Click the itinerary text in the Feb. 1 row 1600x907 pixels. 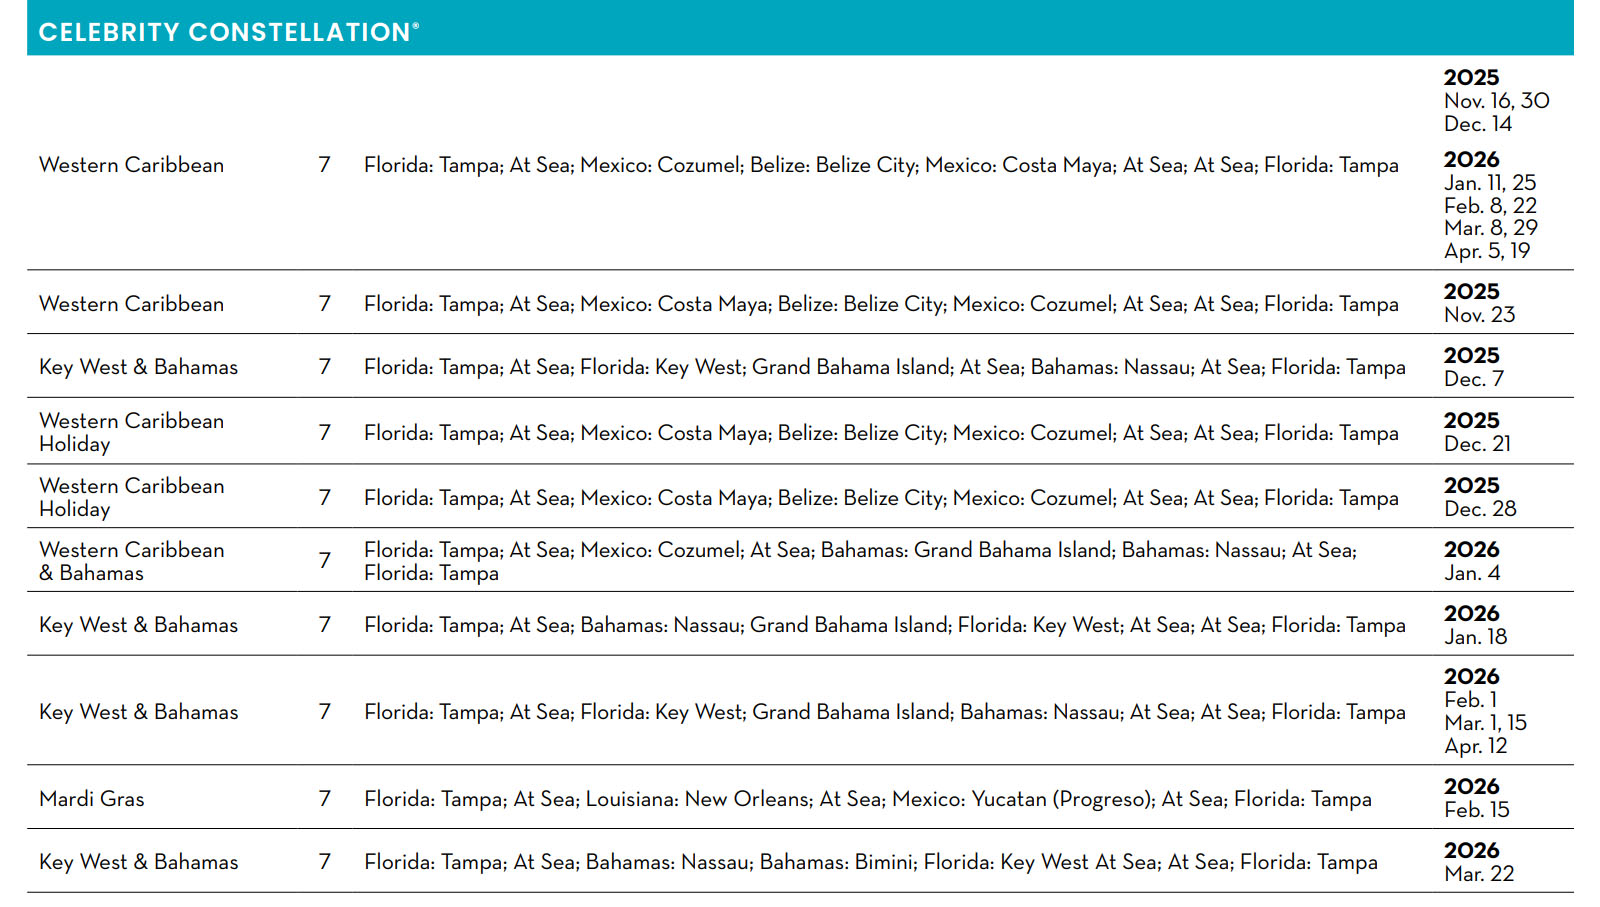(x=885, y=712)
